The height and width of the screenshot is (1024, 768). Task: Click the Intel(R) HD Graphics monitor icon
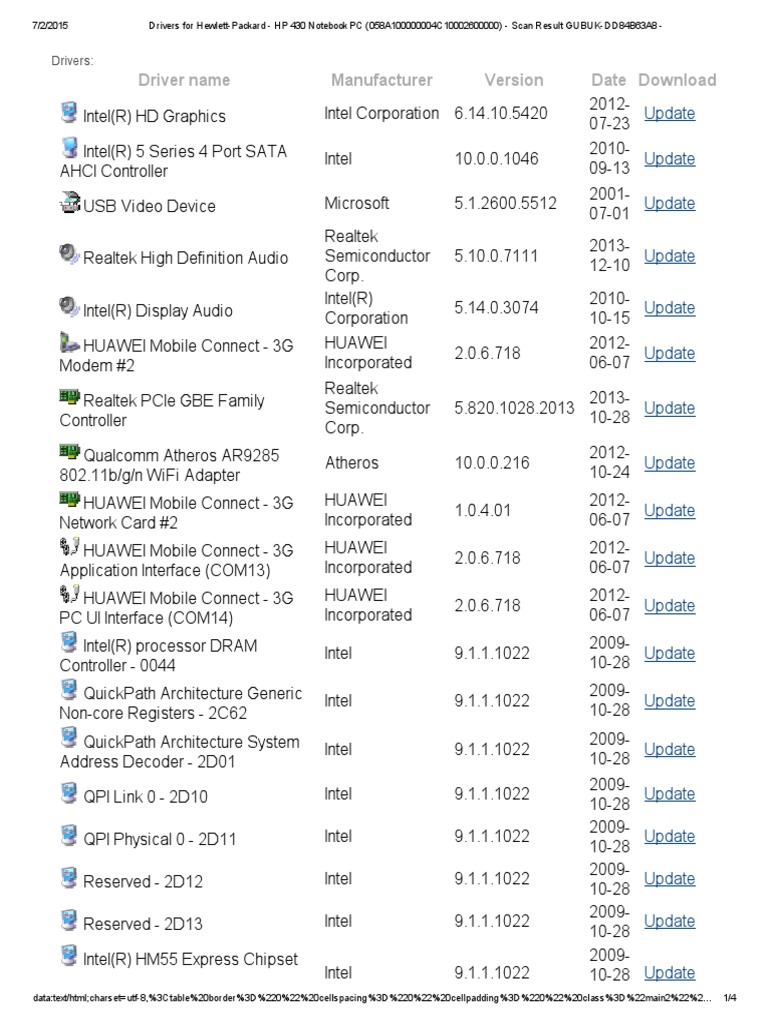[69, 112]
